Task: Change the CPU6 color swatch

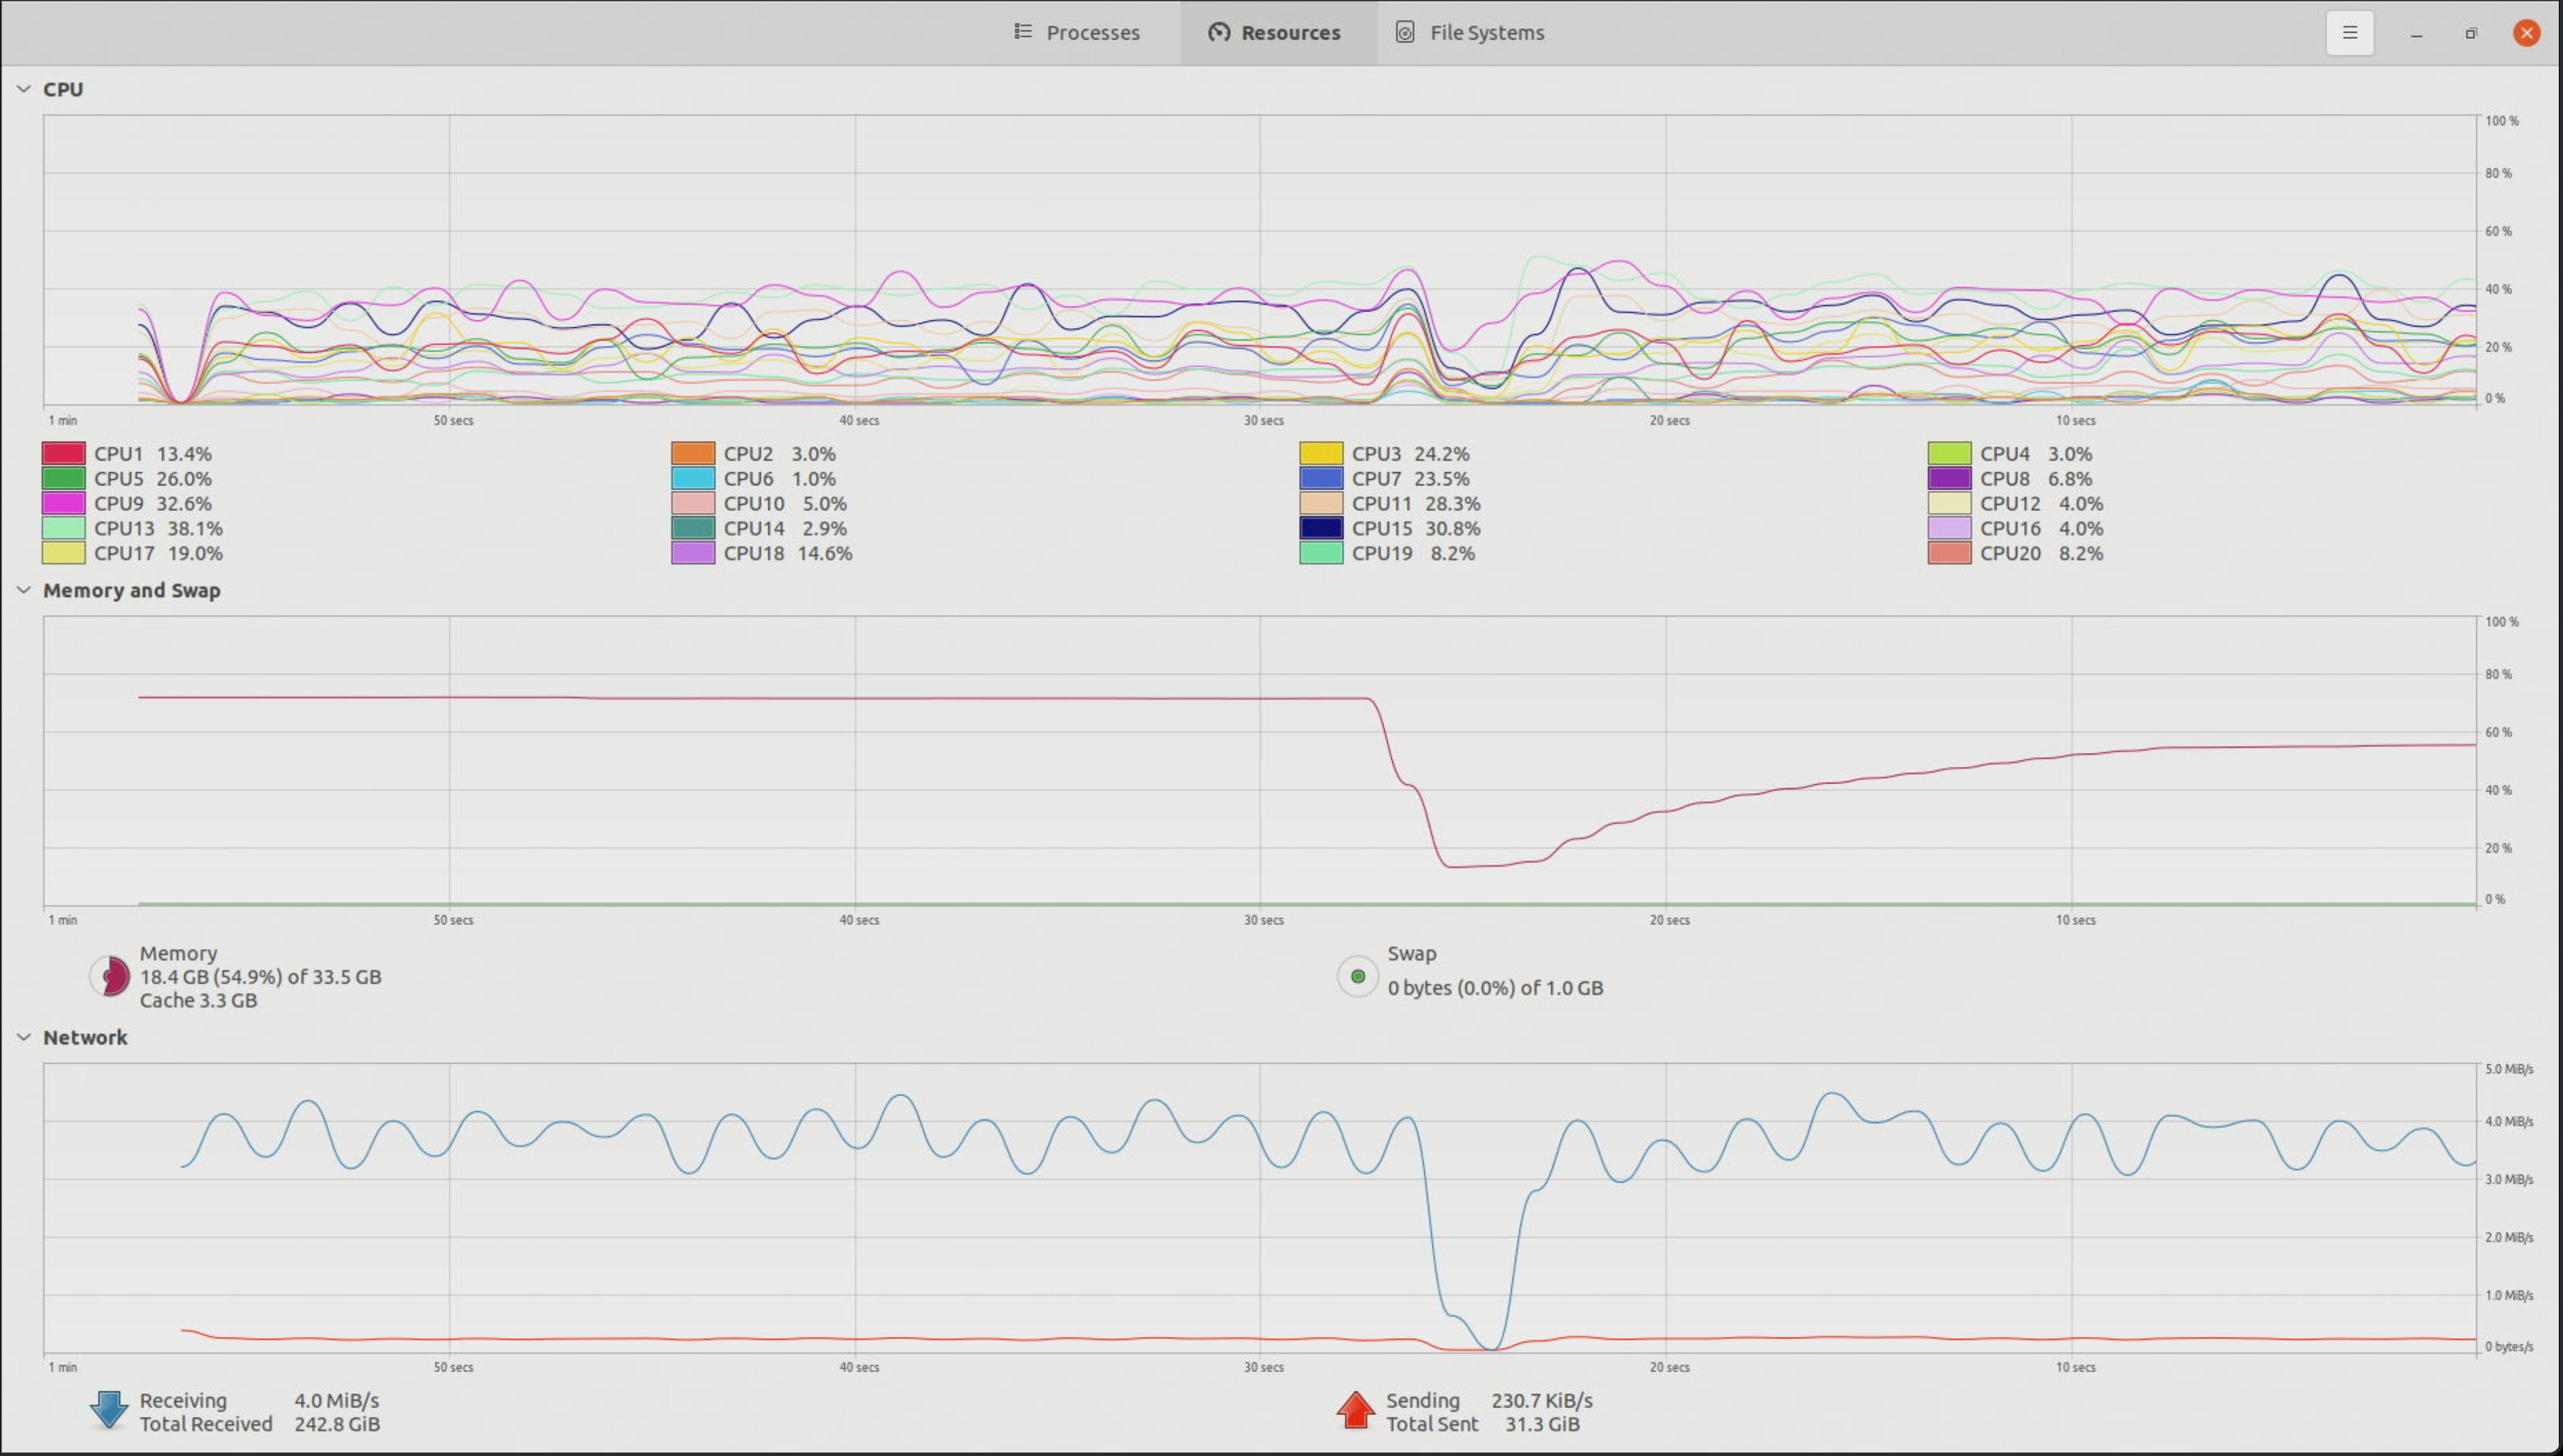Action: pos(693,478)
